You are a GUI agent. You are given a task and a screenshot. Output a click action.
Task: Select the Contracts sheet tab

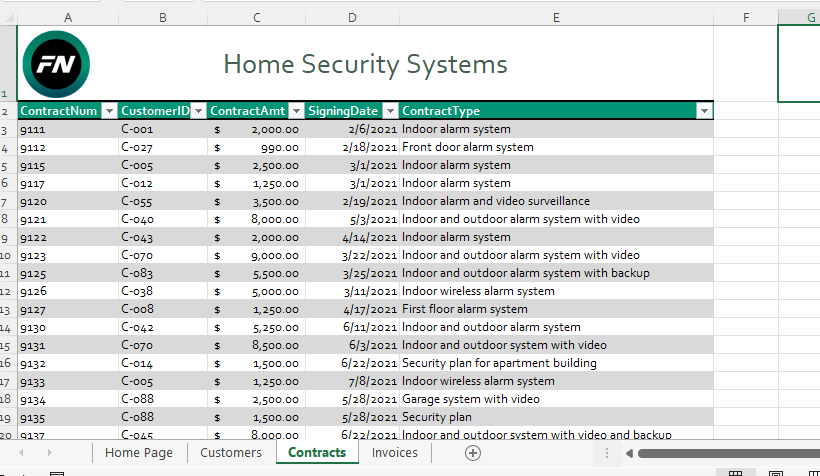(x=317, y=452)
